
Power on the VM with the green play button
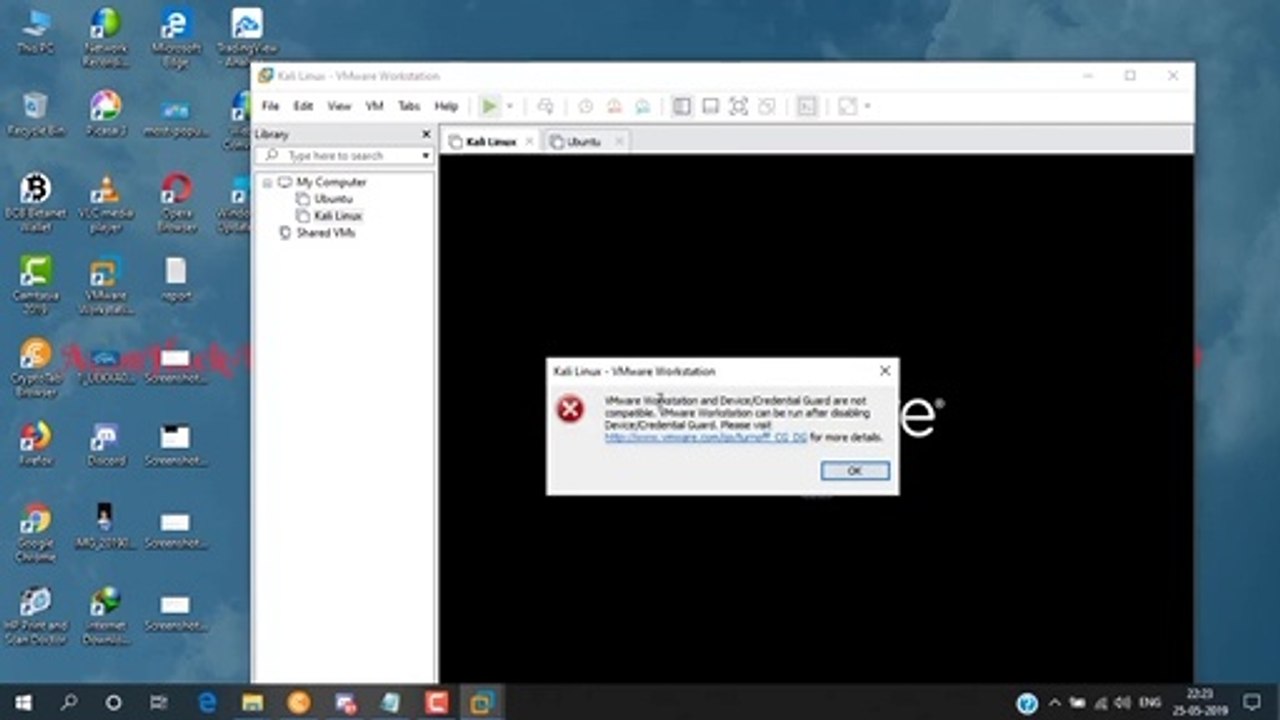[489, 106]
